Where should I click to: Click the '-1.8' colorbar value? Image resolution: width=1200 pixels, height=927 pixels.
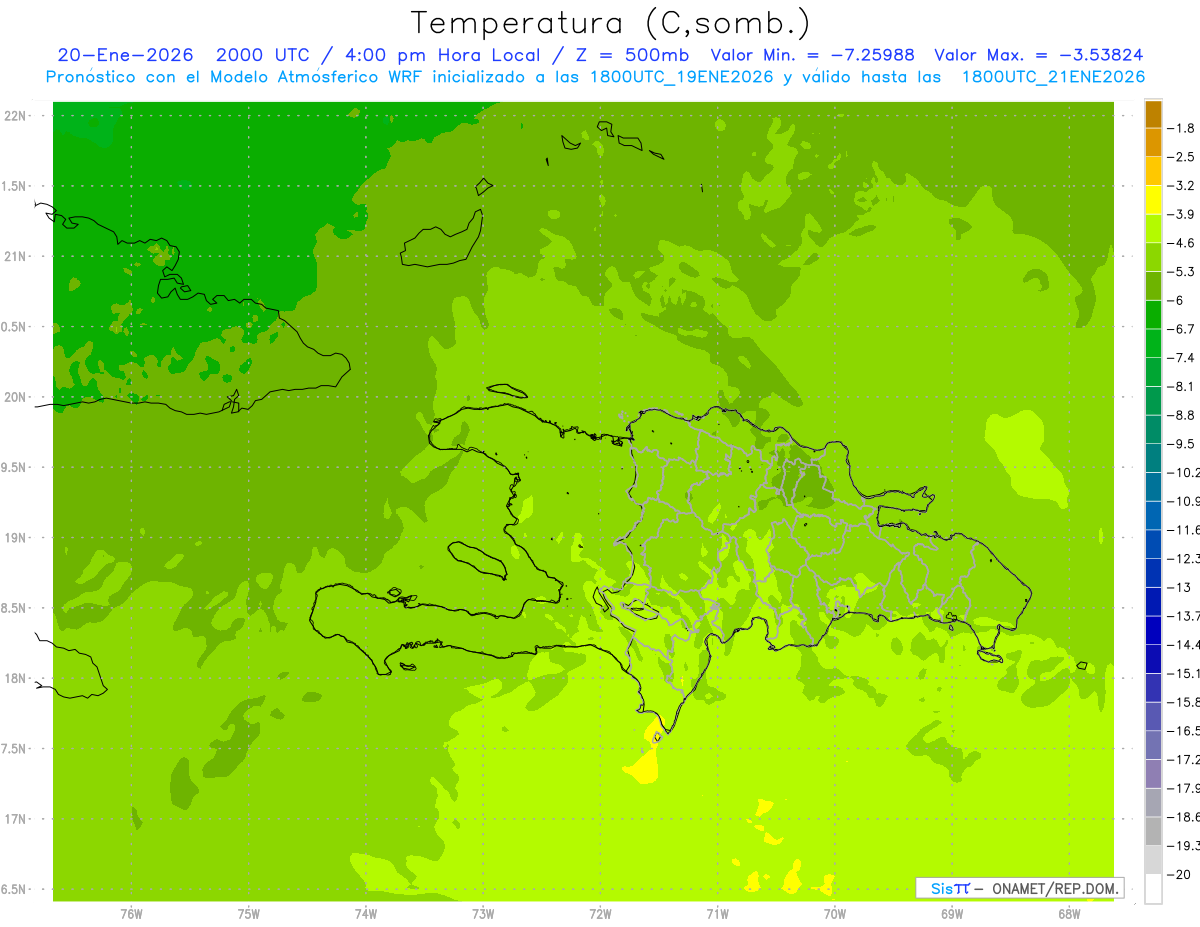[x=1181, y=128]
